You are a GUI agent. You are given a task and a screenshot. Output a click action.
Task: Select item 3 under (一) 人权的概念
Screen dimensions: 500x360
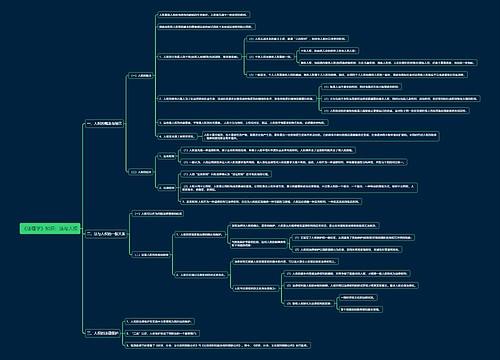coord(243,123)
